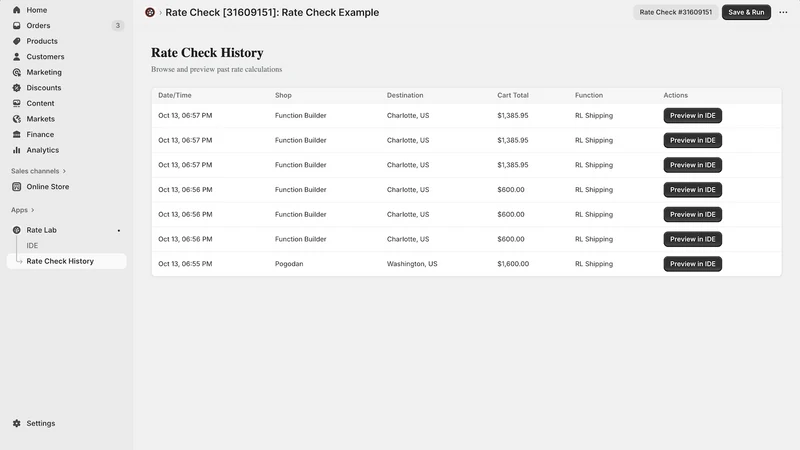The height and width of the screenshot is (450, 800).
Task: Expand the Apps section chevron
Action: [33, 210]
